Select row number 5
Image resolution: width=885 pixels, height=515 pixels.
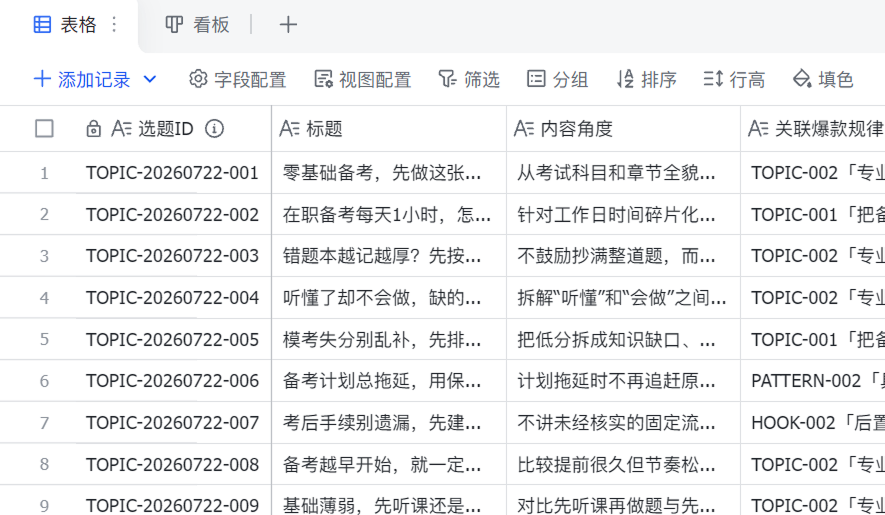click(x=44, y=339)
